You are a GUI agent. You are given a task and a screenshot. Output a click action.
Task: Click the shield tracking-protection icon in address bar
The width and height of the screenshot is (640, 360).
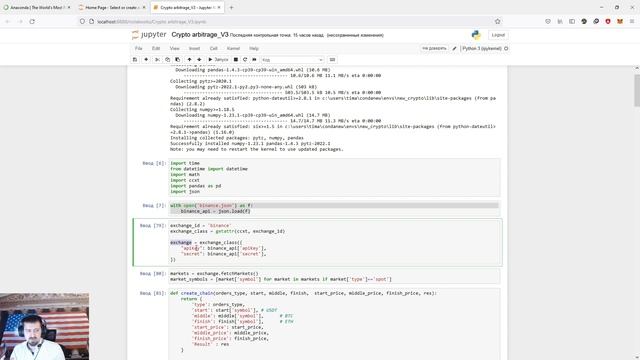pyautogui.click(x=82, y=21)
